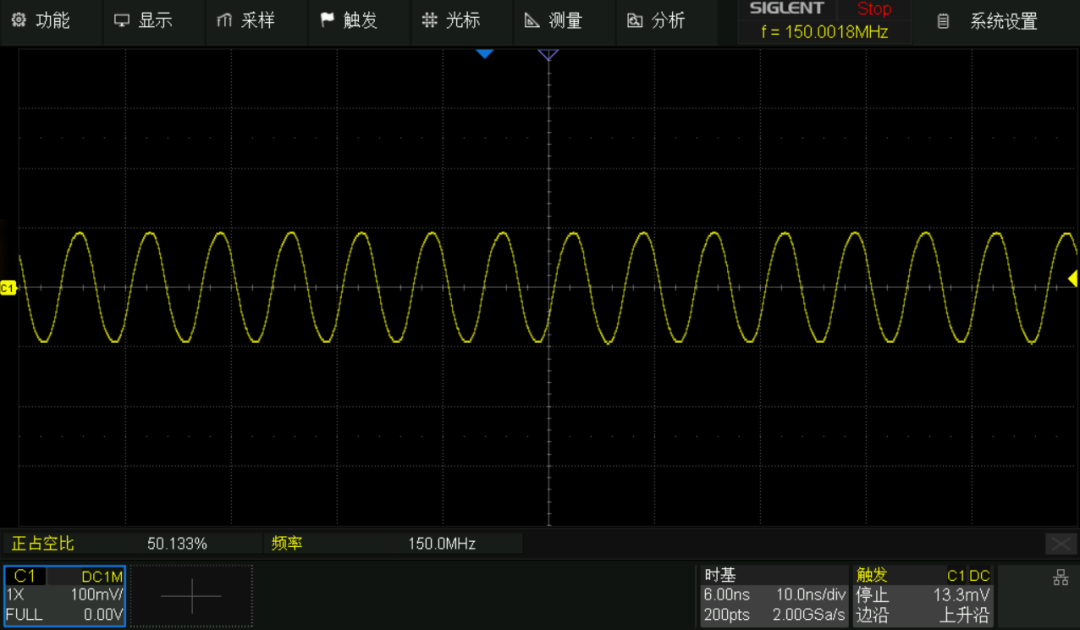The image size is (1080, 630).
Task: Click the 边沿 trigger type label
Action: pyautogui.click(x=872, y=614)
